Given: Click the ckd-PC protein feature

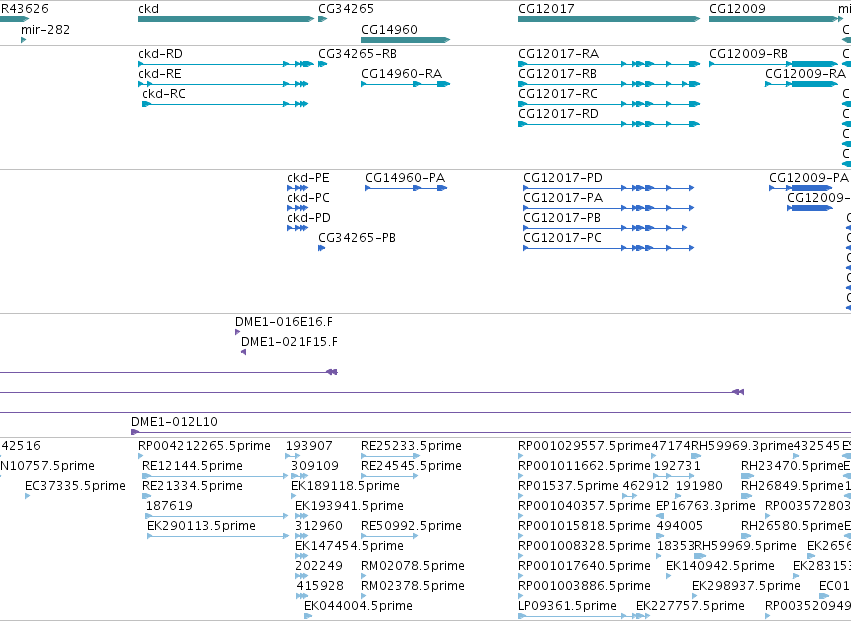Looking at the screenshot, I should 297,208.
